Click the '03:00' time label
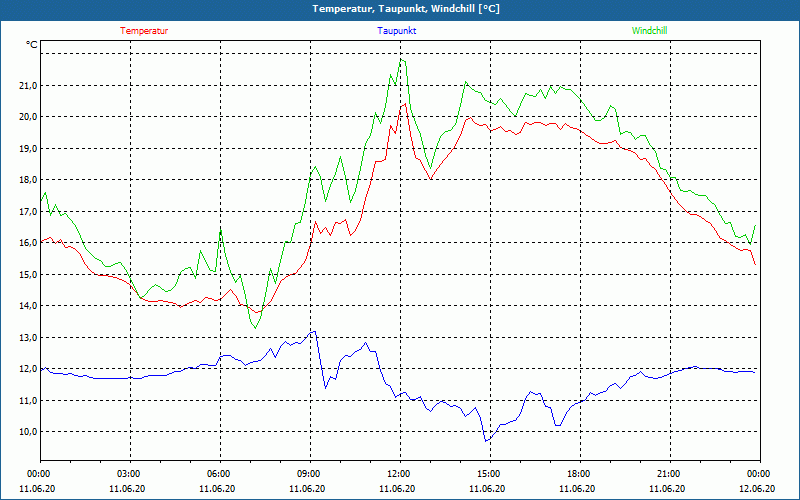The height and width of the screenshot is (500, 800). pos(131,474)
